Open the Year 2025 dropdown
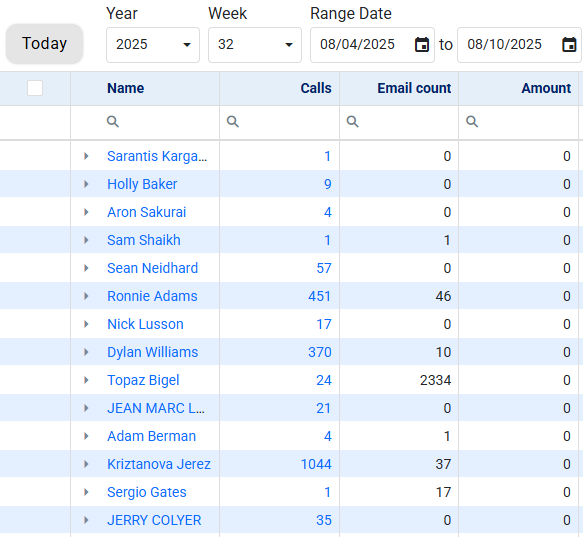The image size is (583, 537). click(153, 45)
